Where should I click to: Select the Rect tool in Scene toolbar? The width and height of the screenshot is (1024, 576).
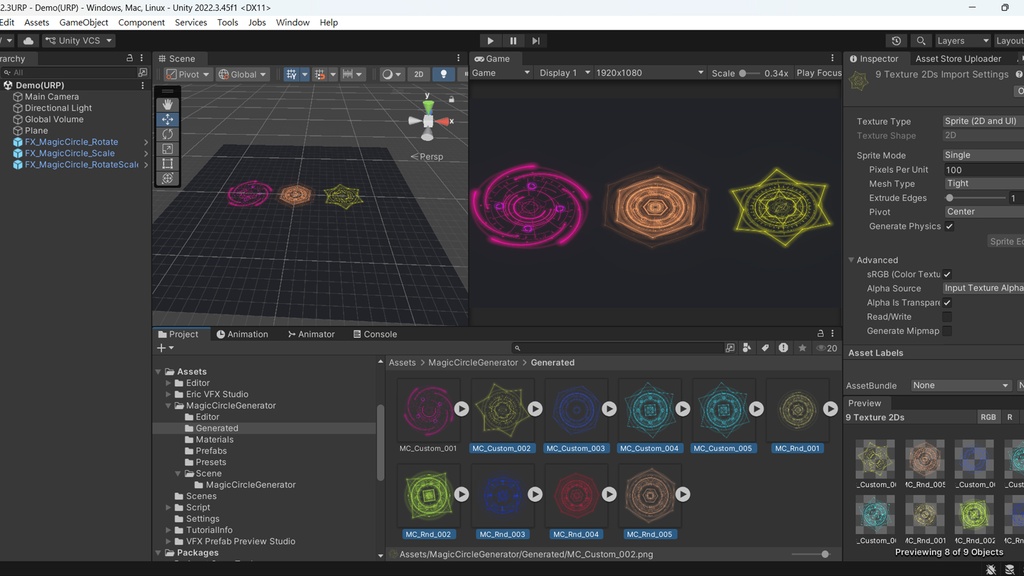tap(168, 163)
